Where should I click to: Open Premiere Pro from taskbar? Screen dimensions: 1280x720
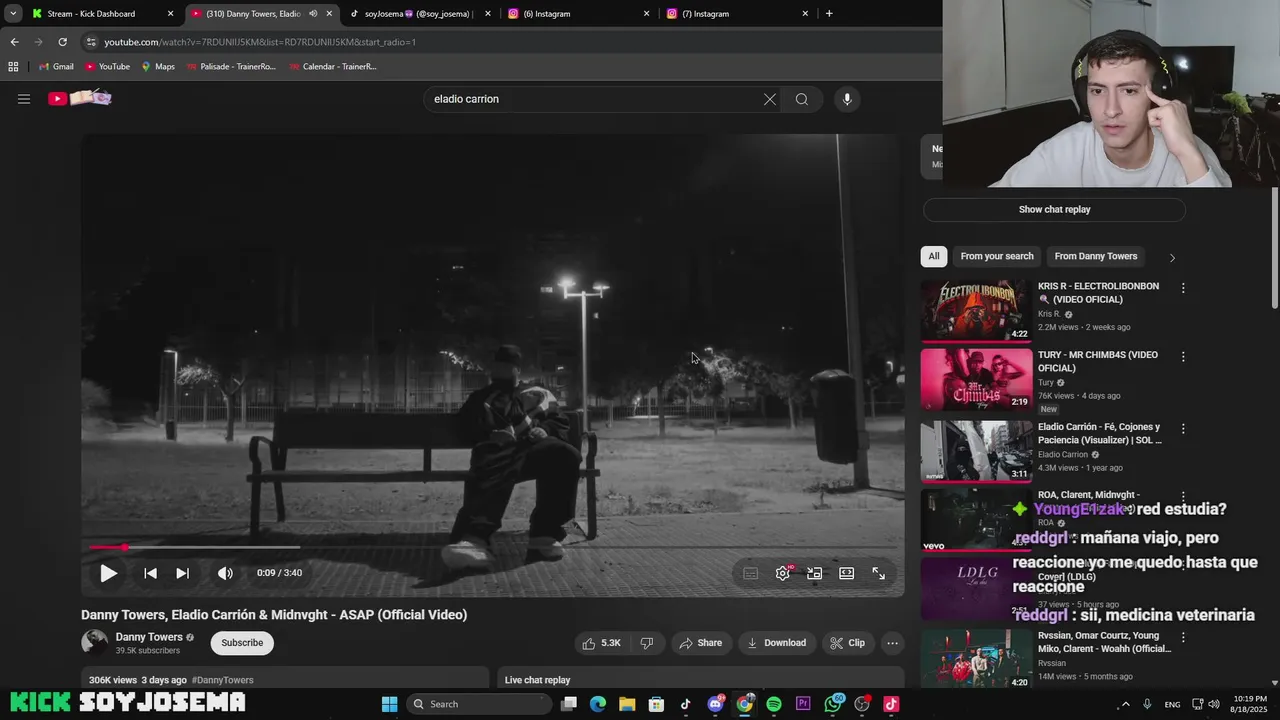pyautogui.click(x=803, y=704)
